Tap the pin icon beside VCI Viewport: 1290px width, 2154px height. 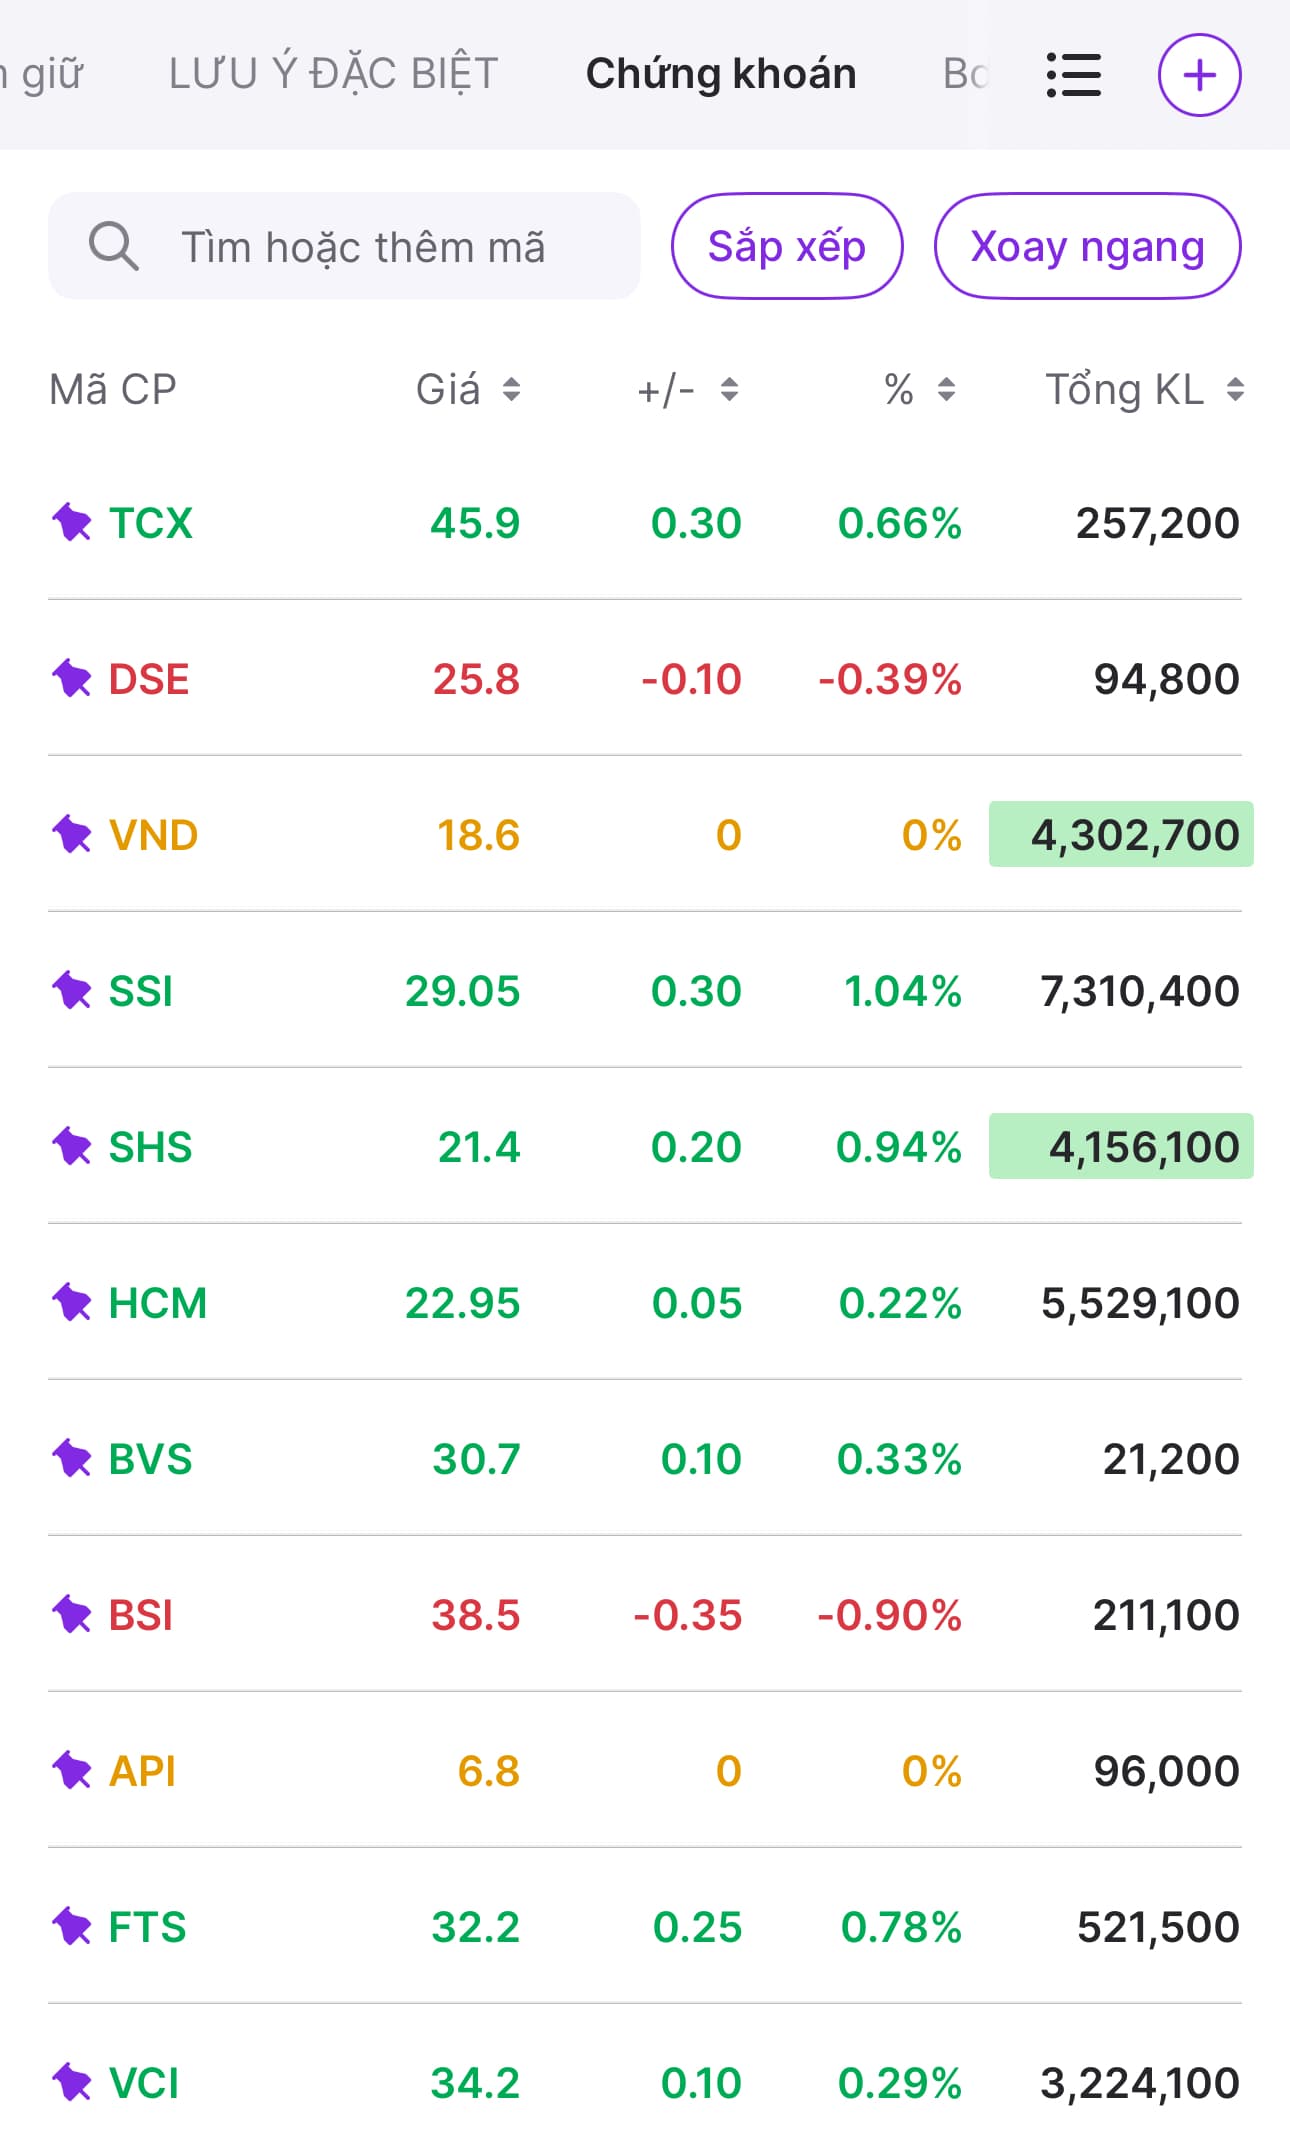(72, 2083)
